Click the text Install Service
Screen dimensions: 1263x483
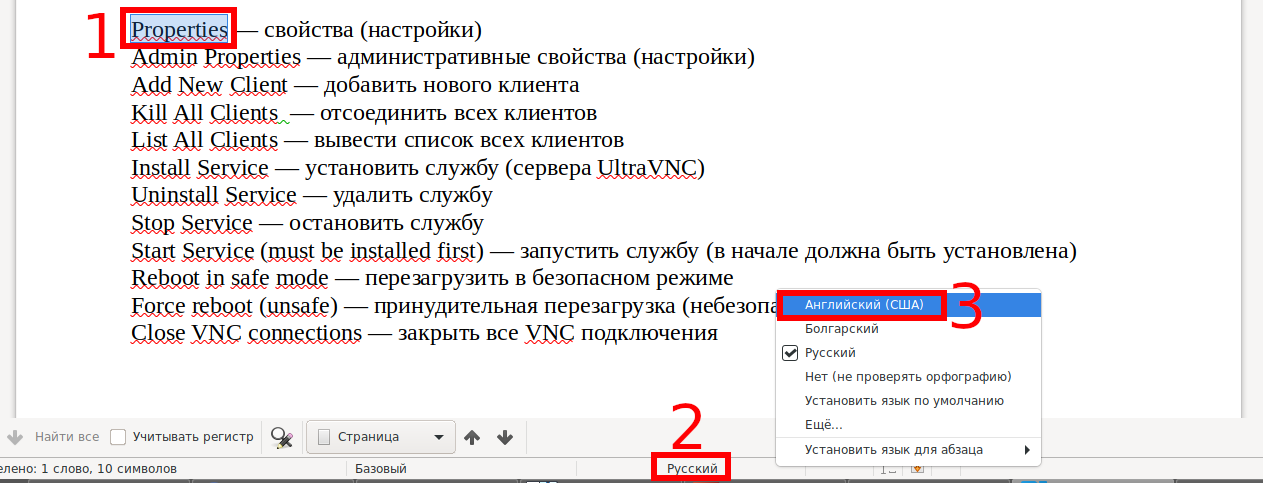click(x=200, y=167)
